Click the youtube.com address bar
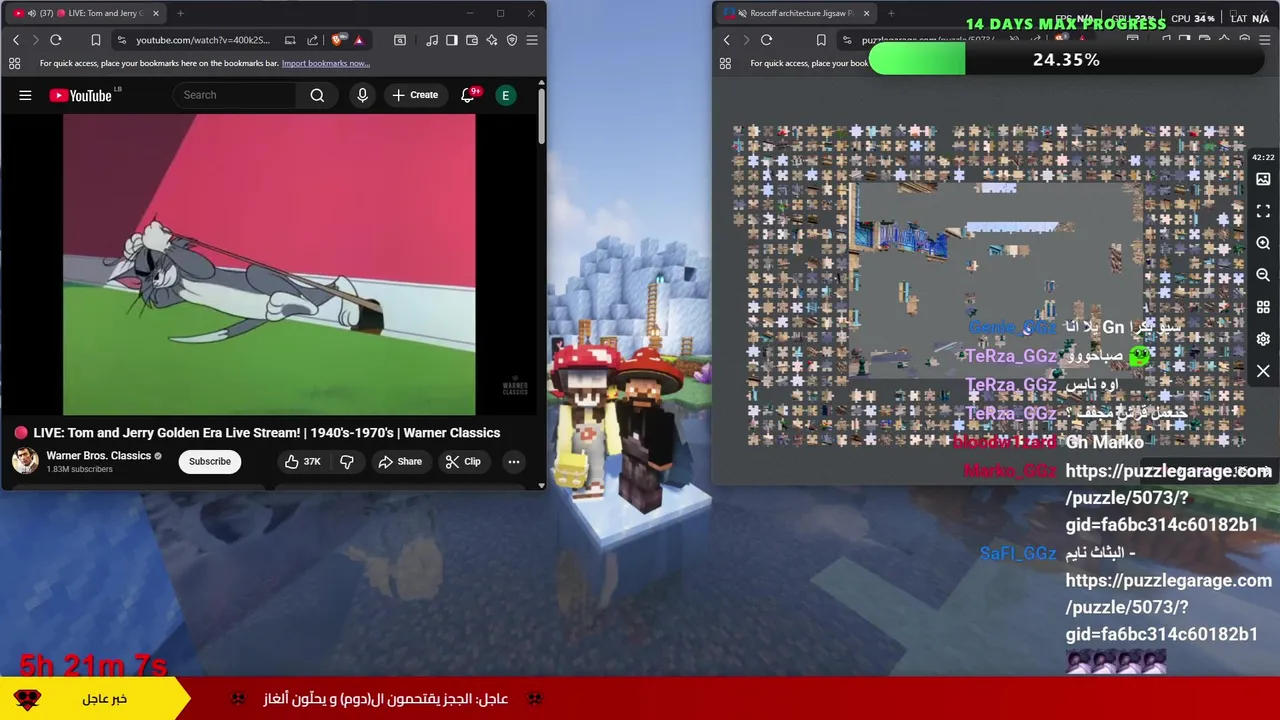This screenshot has width=1280, height=720. pyautogui.click(x=204, y=40)
